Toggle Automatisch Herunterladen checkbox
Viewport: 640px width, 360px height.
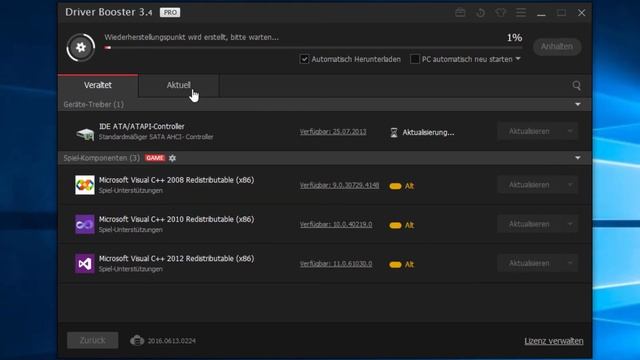304,59
